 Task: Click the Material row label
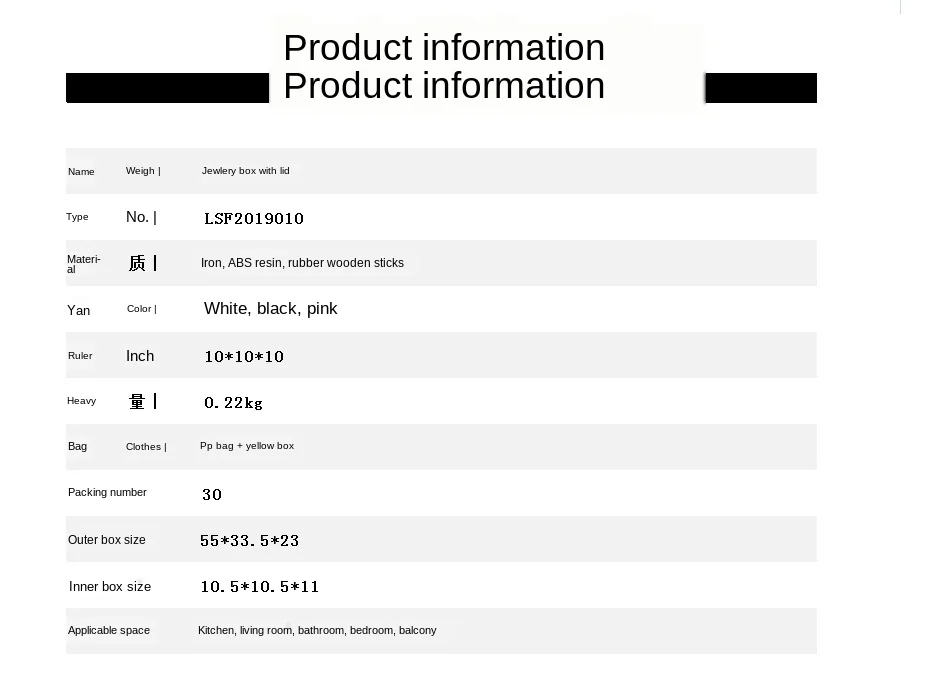click(84, 264)
